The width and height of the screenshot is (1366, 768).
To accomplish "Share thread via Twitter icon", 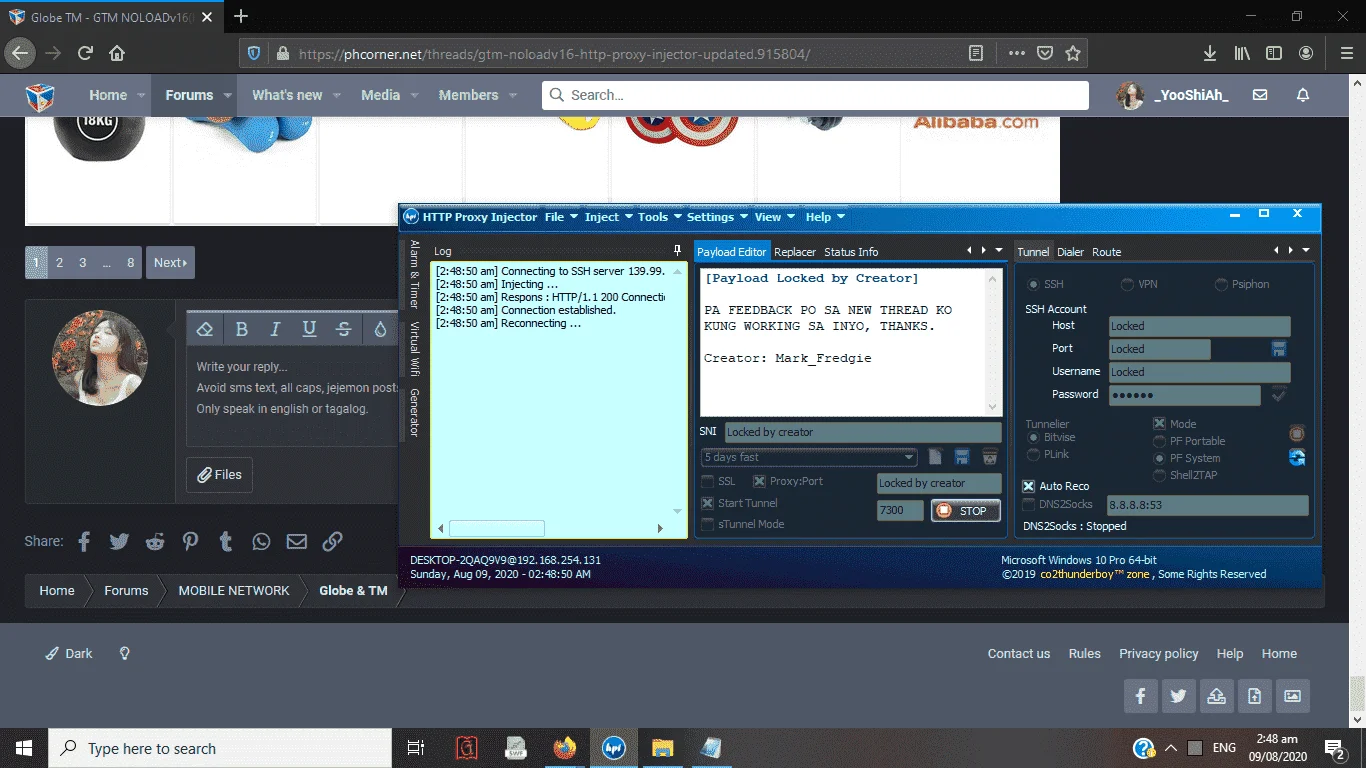I will (119, 541).
